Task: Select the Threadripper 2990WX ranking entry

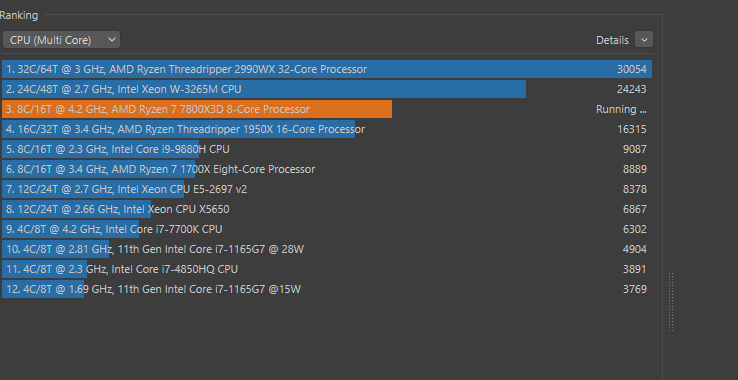Action: click(x=327, y=69)
